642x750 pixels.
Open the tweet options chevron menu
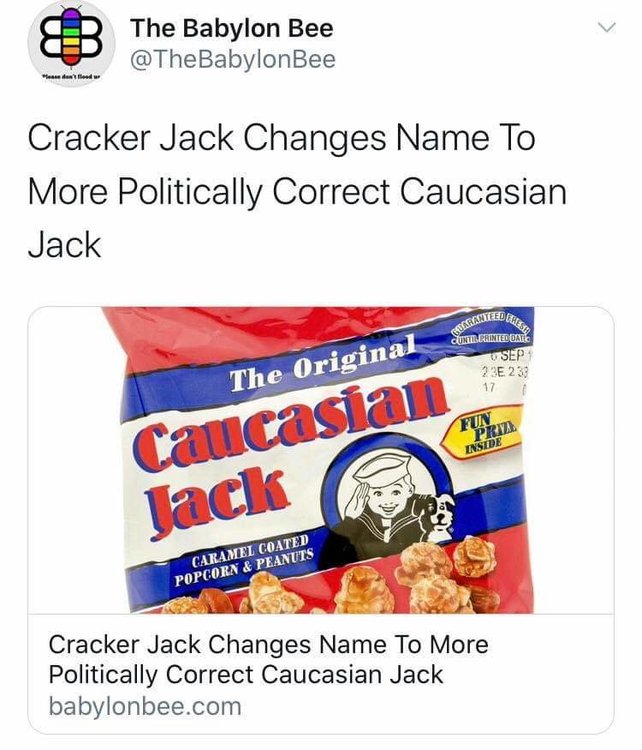(607, 28)
